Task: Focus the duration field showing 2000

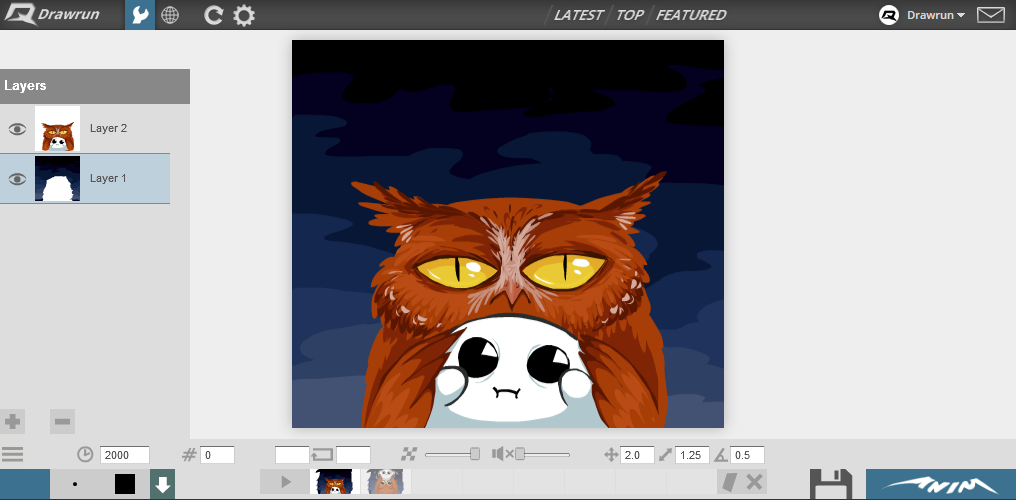Action: coord(125,455)
